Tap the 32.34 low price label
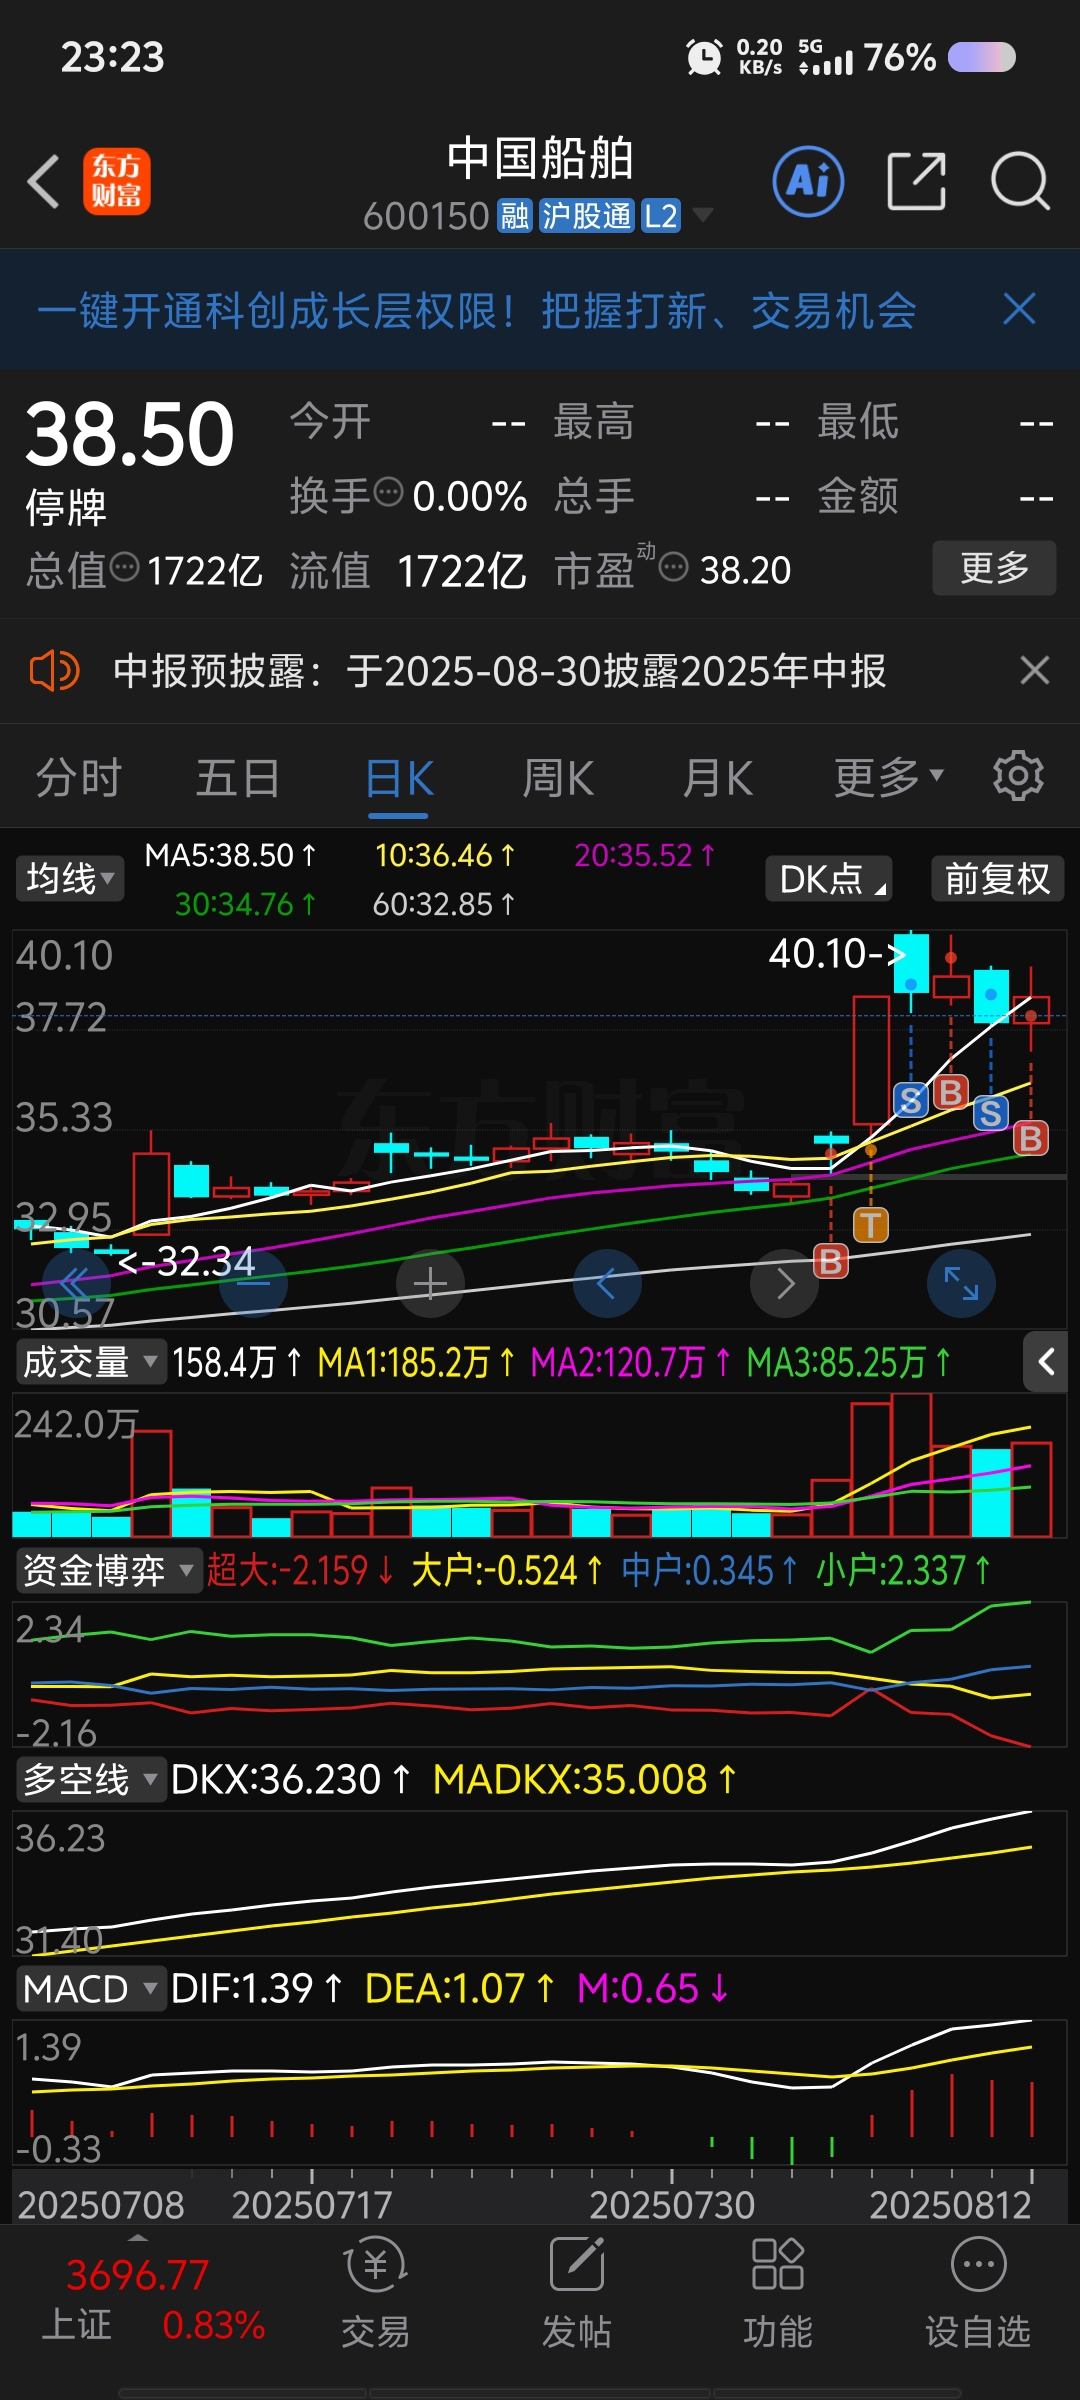 point(187,1261)
